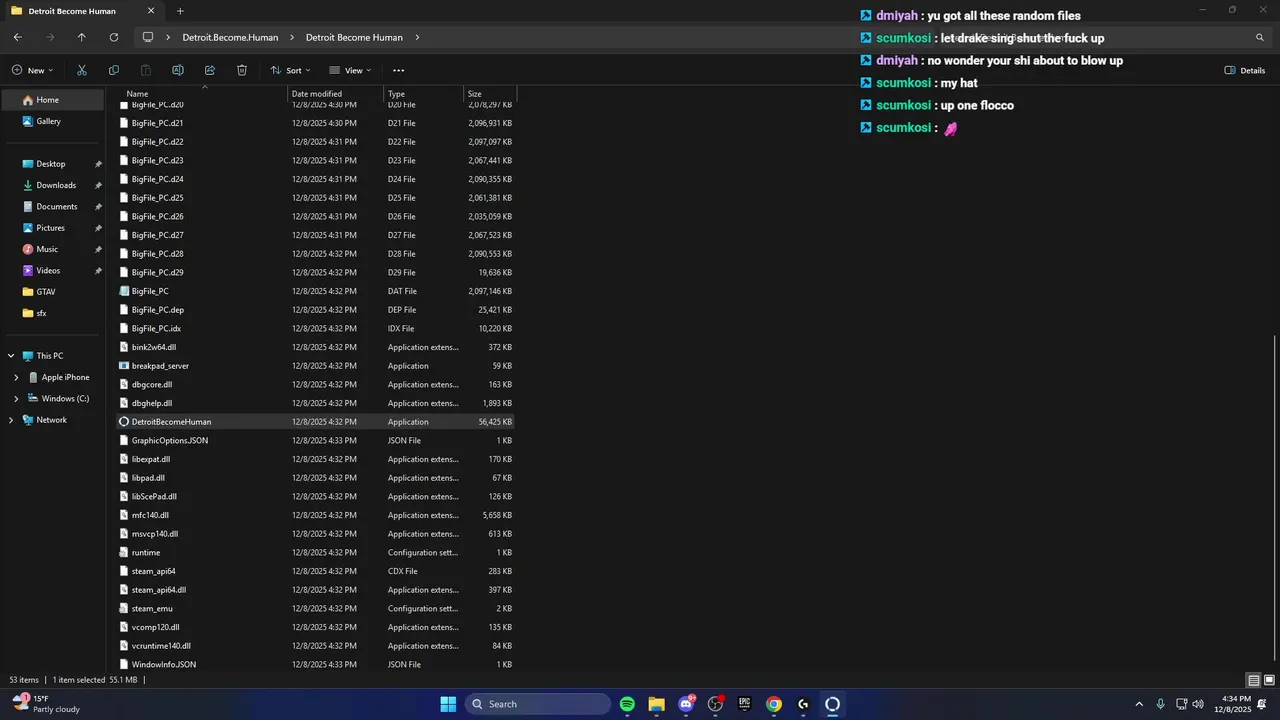Screen dimensions: 1280x720
Task: Open the See more options ellipsis
Action: [398, 70]
